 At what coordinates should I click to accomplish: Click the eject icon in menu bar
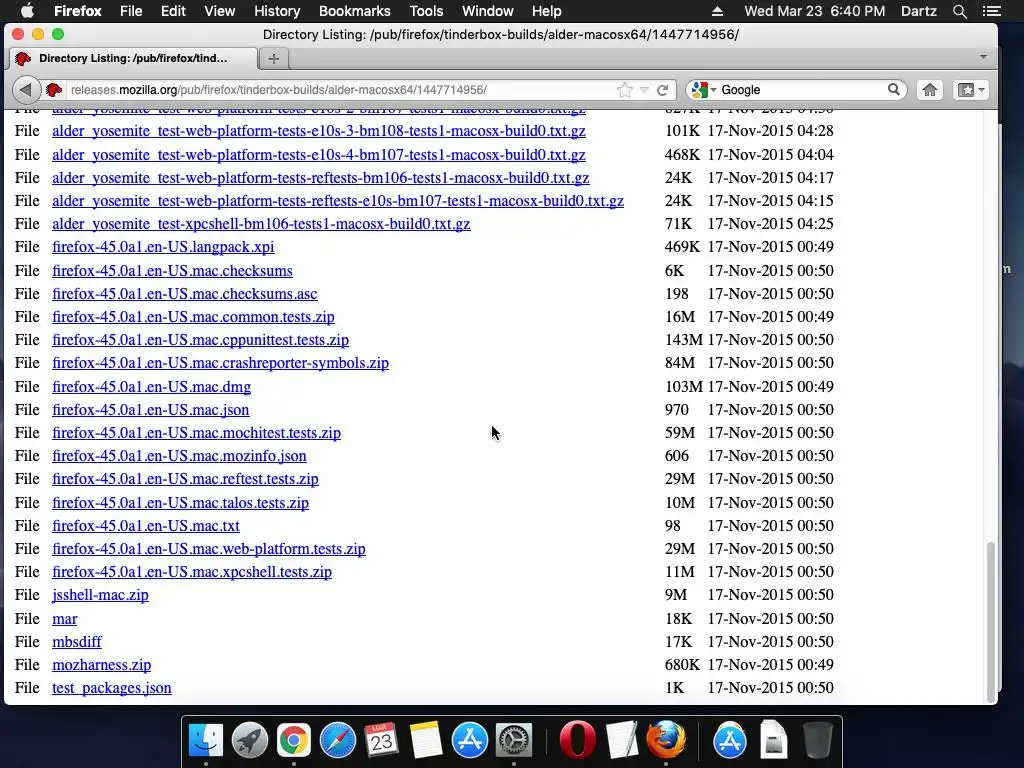(x=717, y=11)
